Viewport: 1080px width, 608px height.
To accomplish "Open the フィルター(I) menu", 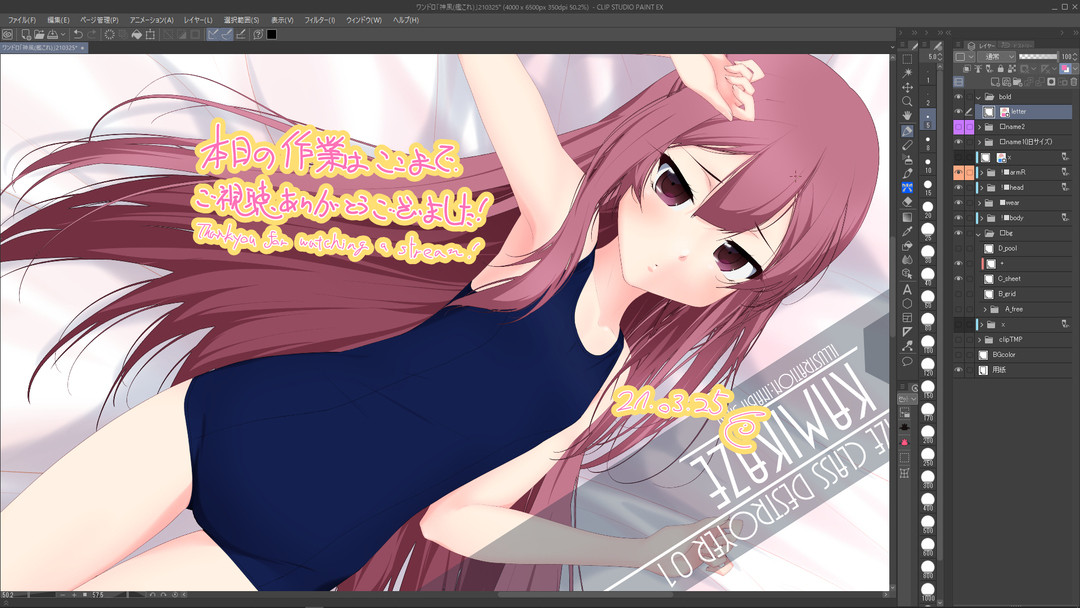I will pos(320,20).
